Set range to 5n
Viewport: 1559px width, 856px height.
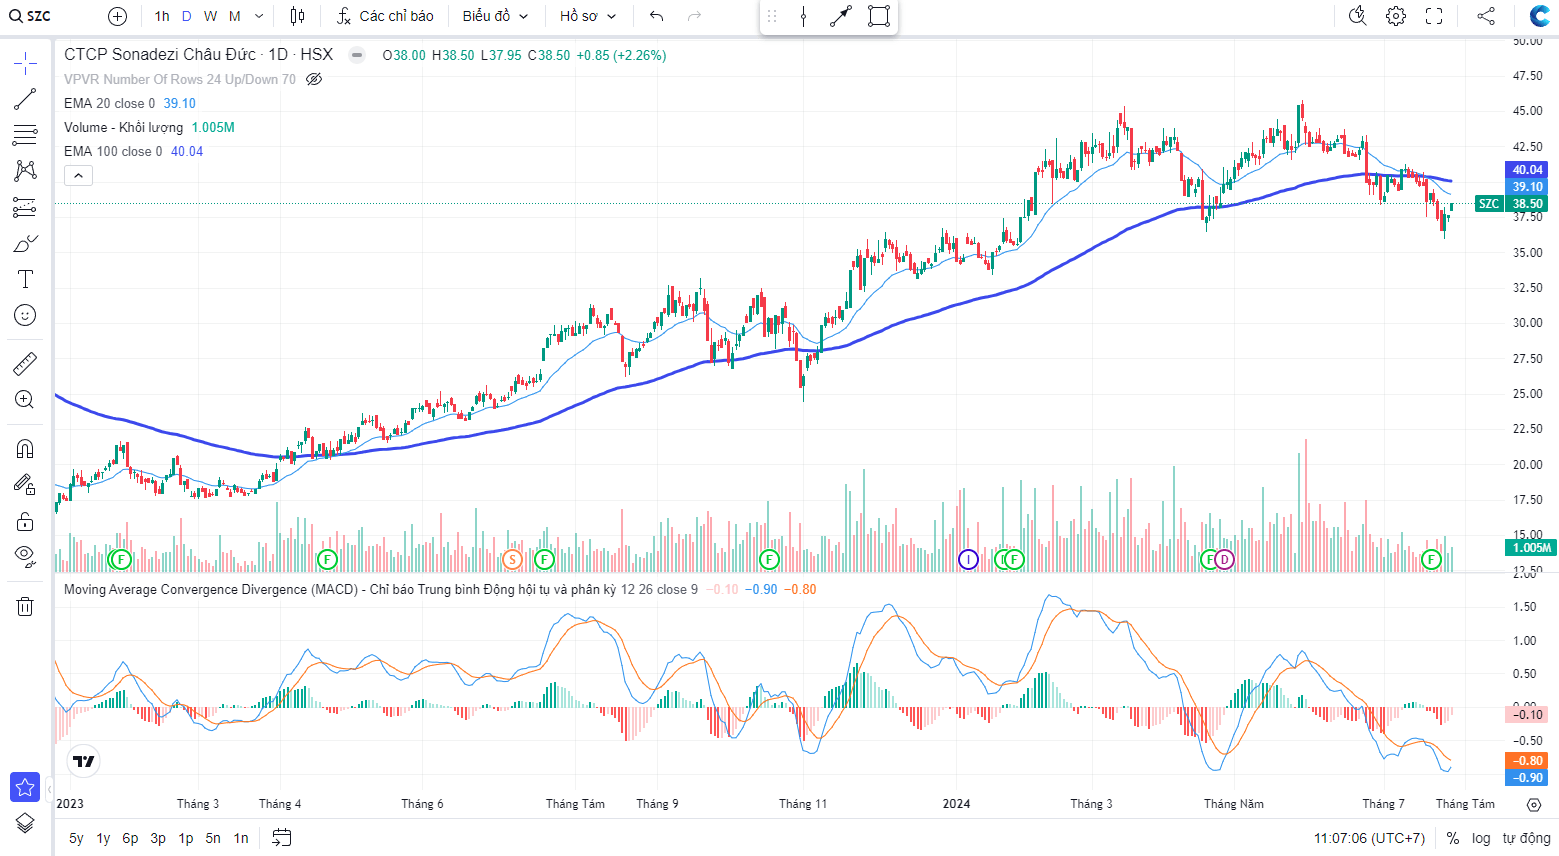click(213, 838)
